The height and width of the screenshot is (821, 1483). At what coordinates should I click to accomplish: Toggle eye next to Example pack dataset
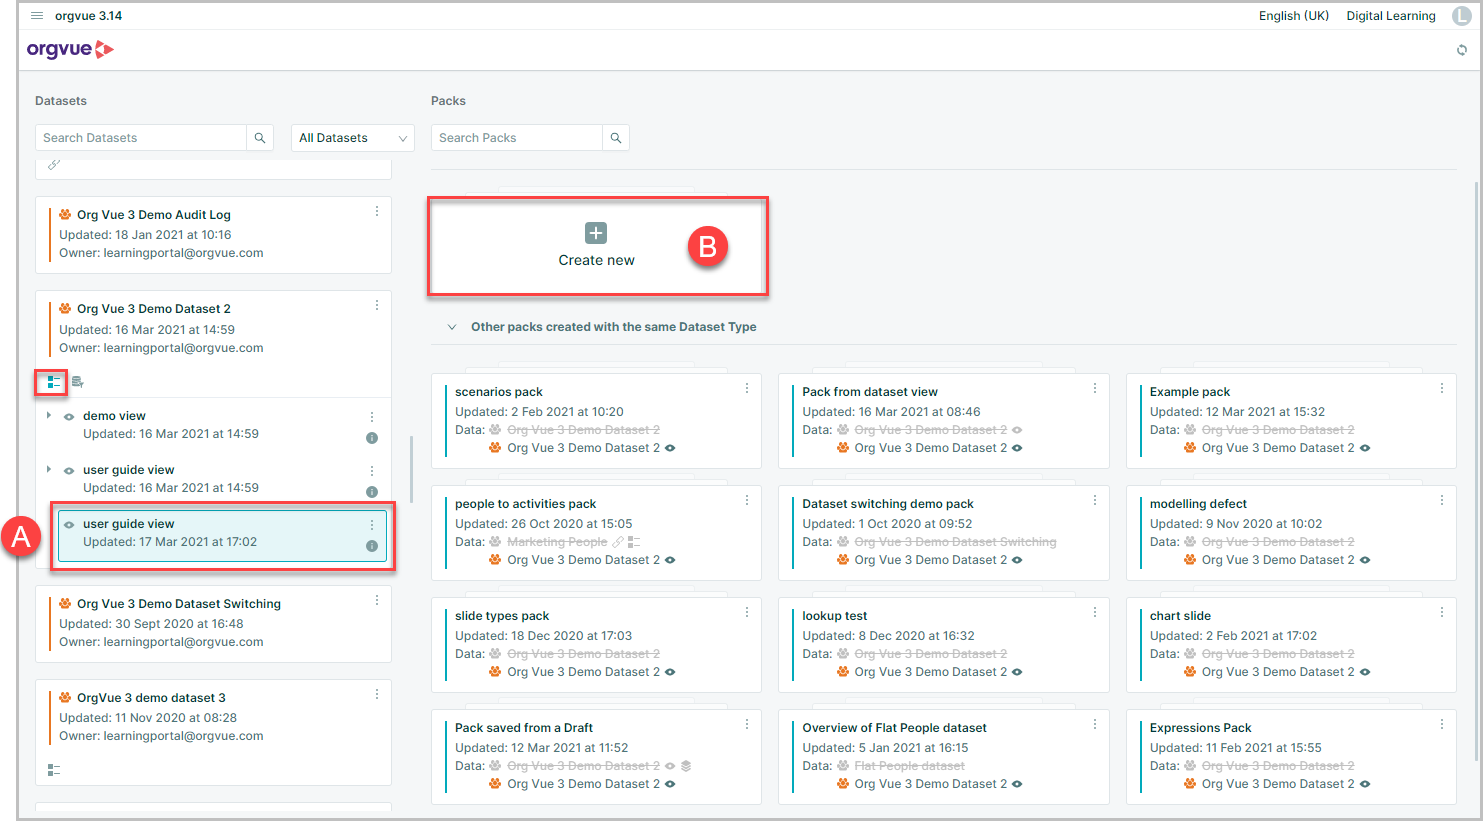click(x=1365, y=448)
